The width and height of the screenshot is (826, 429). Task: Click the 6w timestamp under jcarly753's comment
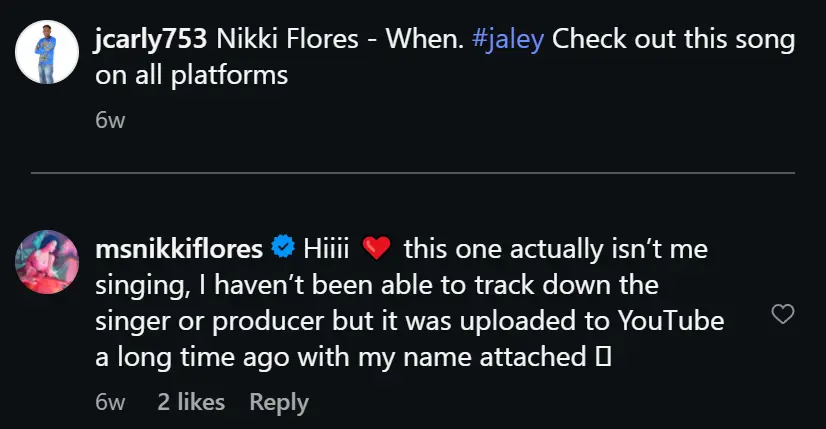110,121
